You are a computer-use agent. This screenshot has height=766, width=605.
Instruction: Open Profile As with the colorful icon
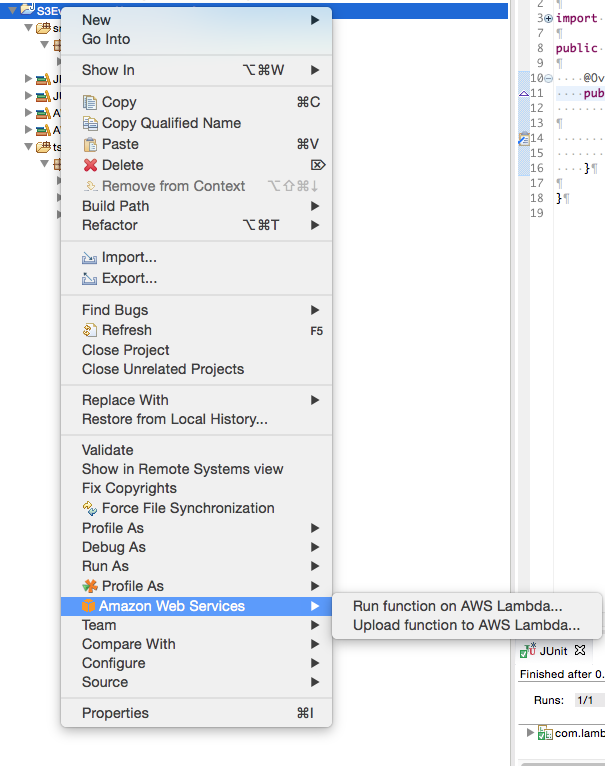(x=196, y=586)
